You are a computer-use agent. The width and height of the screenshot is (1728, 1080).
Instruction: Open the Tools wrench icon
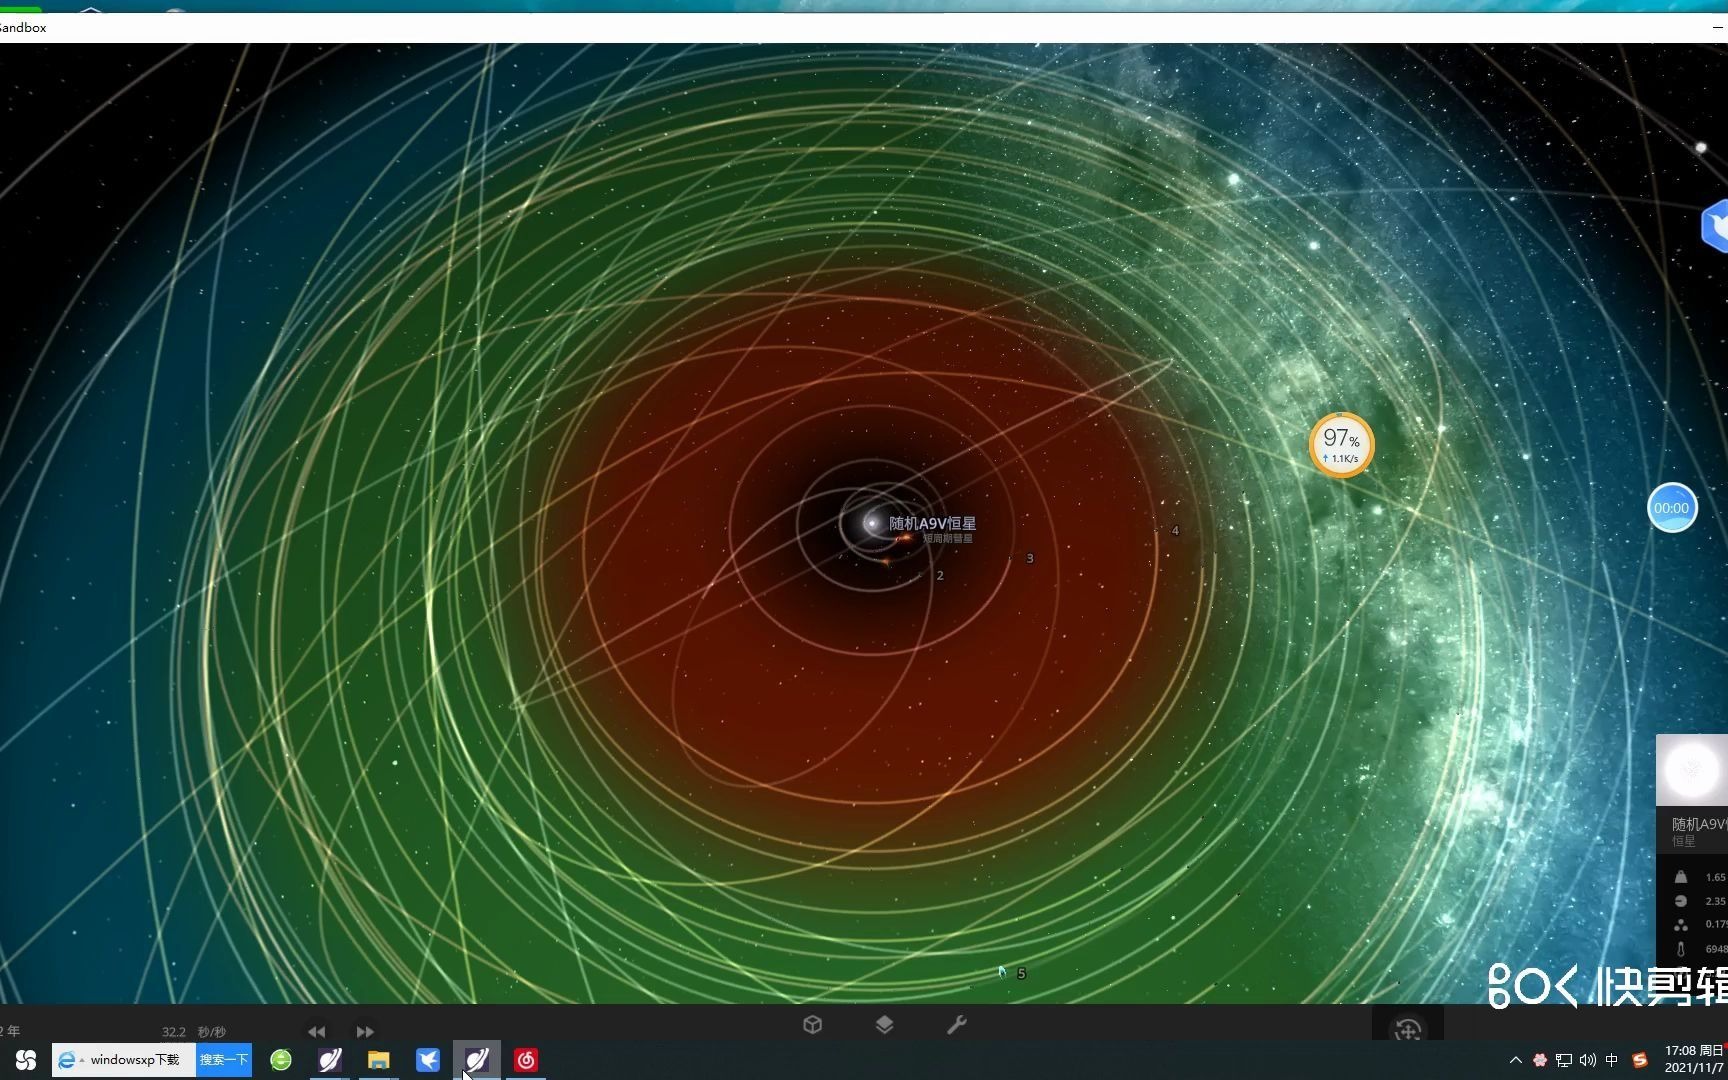[x=956, y=1025]
